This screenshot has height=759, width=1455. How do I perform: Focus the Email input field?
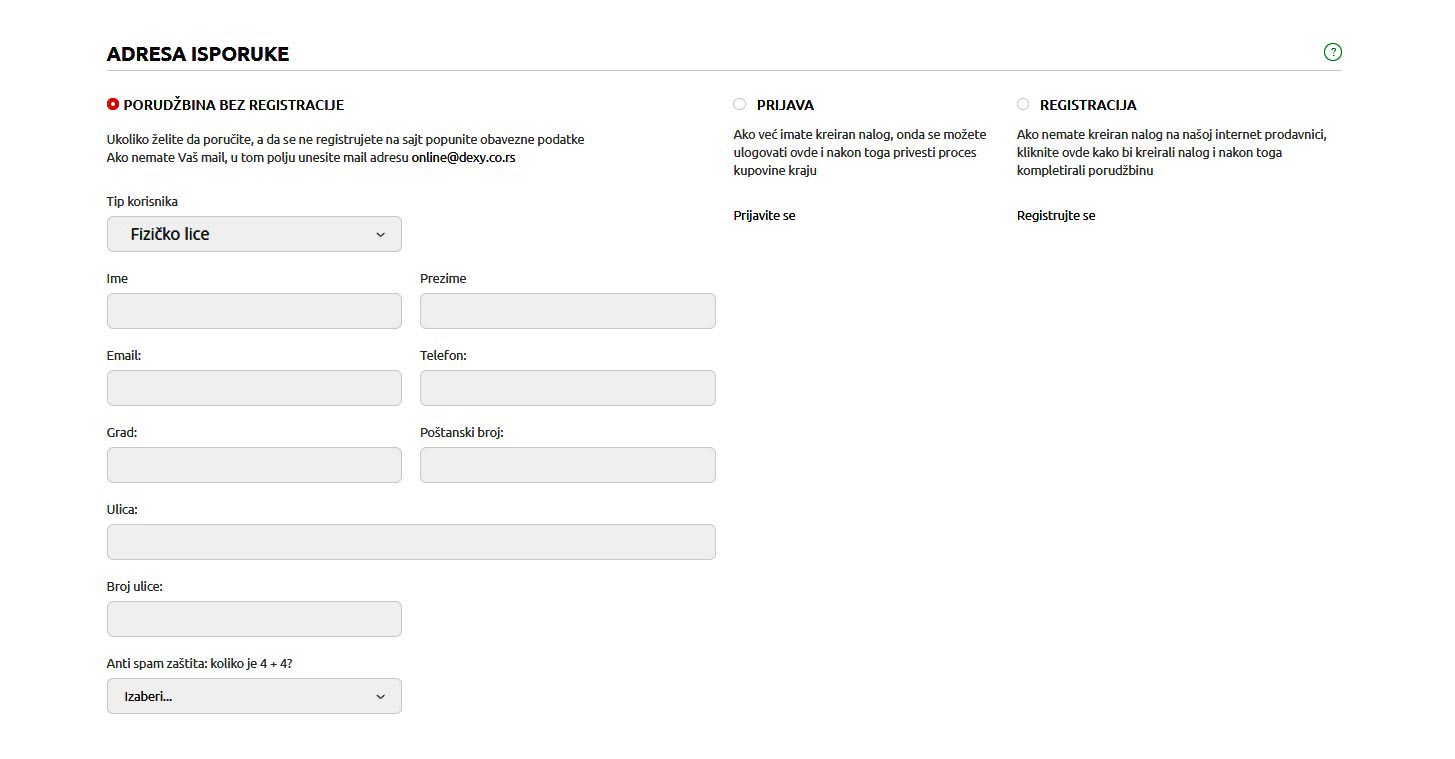click(254, 388)
